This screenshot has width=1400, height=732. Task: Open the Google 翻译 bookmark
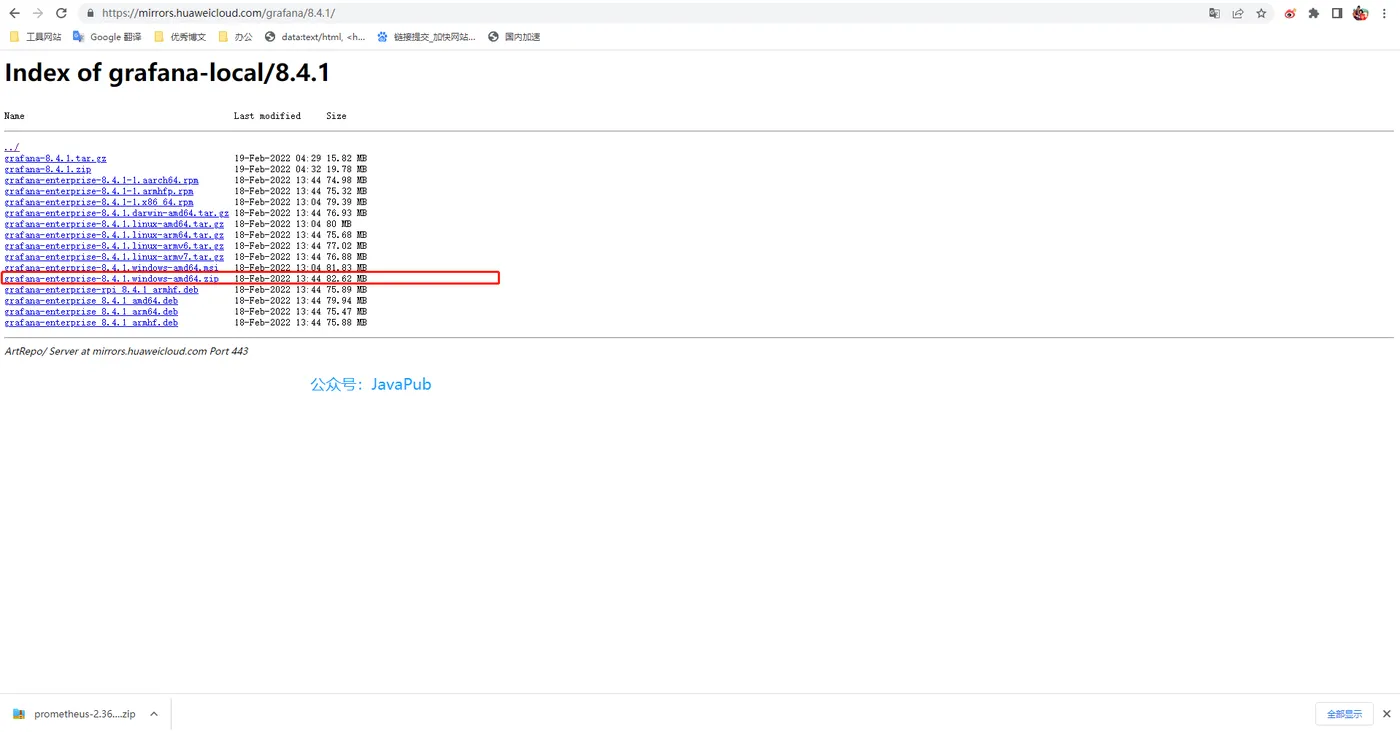[x=107, y=37]
